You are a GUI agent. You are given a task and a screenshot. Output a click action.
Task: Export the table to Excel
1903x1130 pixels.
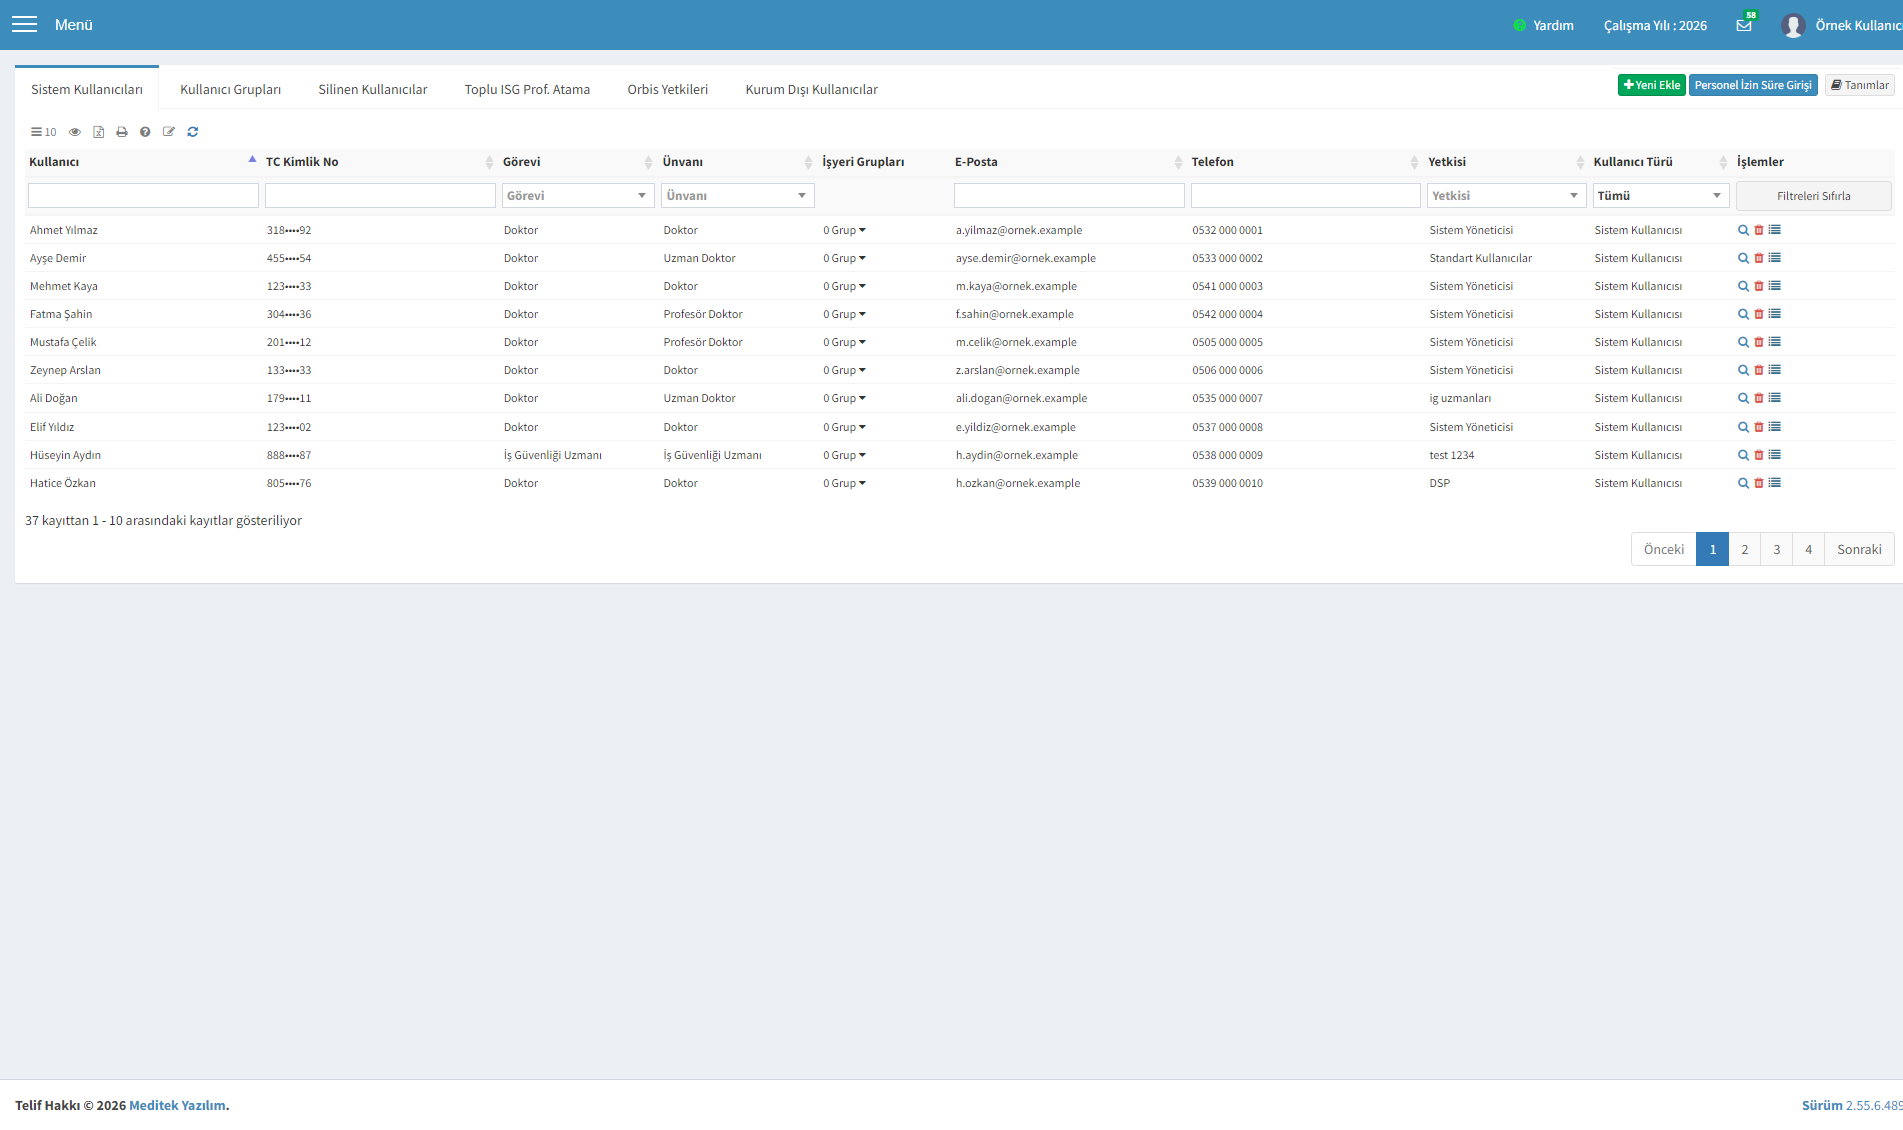98,132
